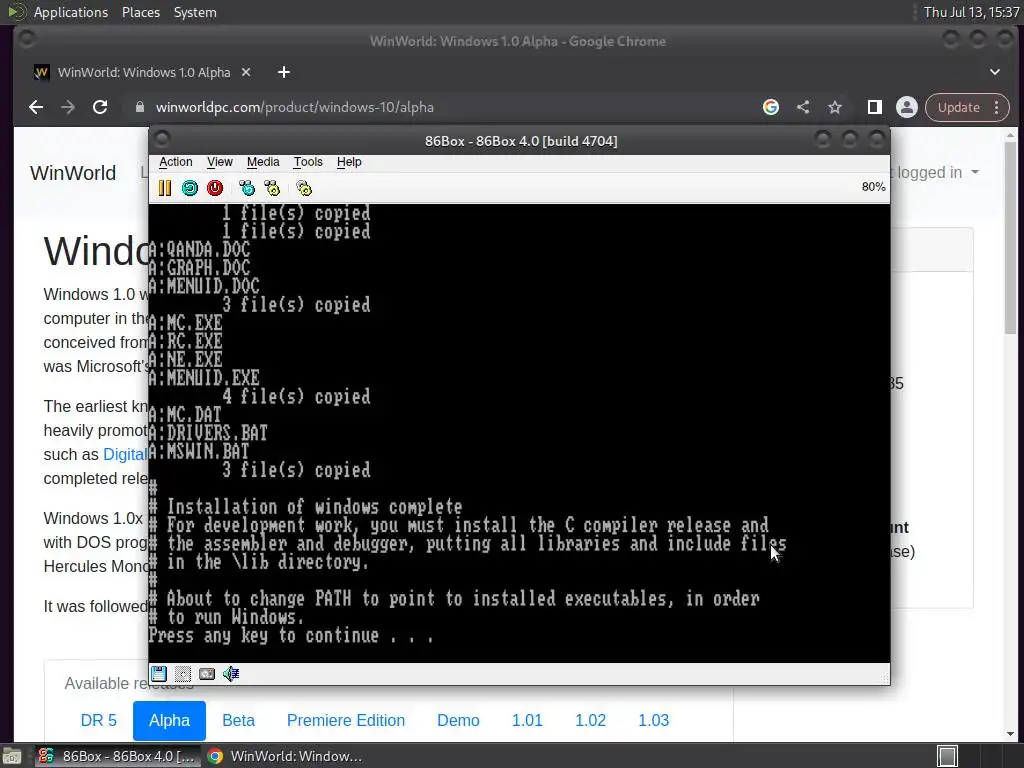Select the 1.03 release tab
1024x768 pixels.
[x=653, y=720]
